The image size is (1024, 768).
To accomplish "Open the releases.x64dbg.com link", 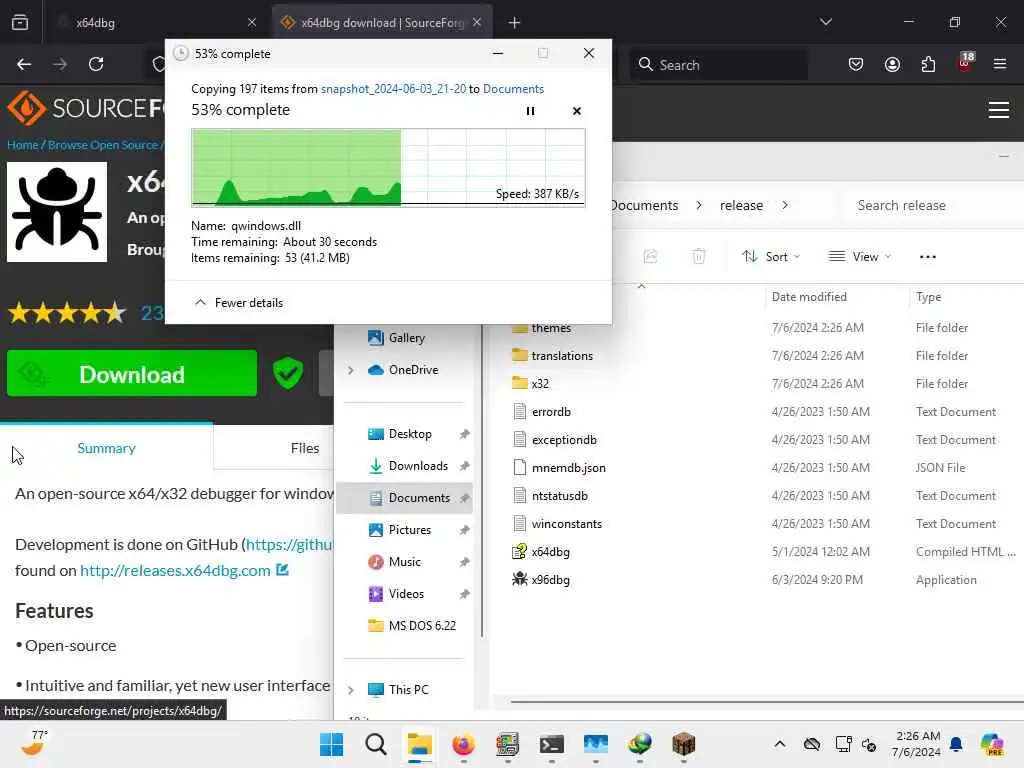I will coord(175,570).
